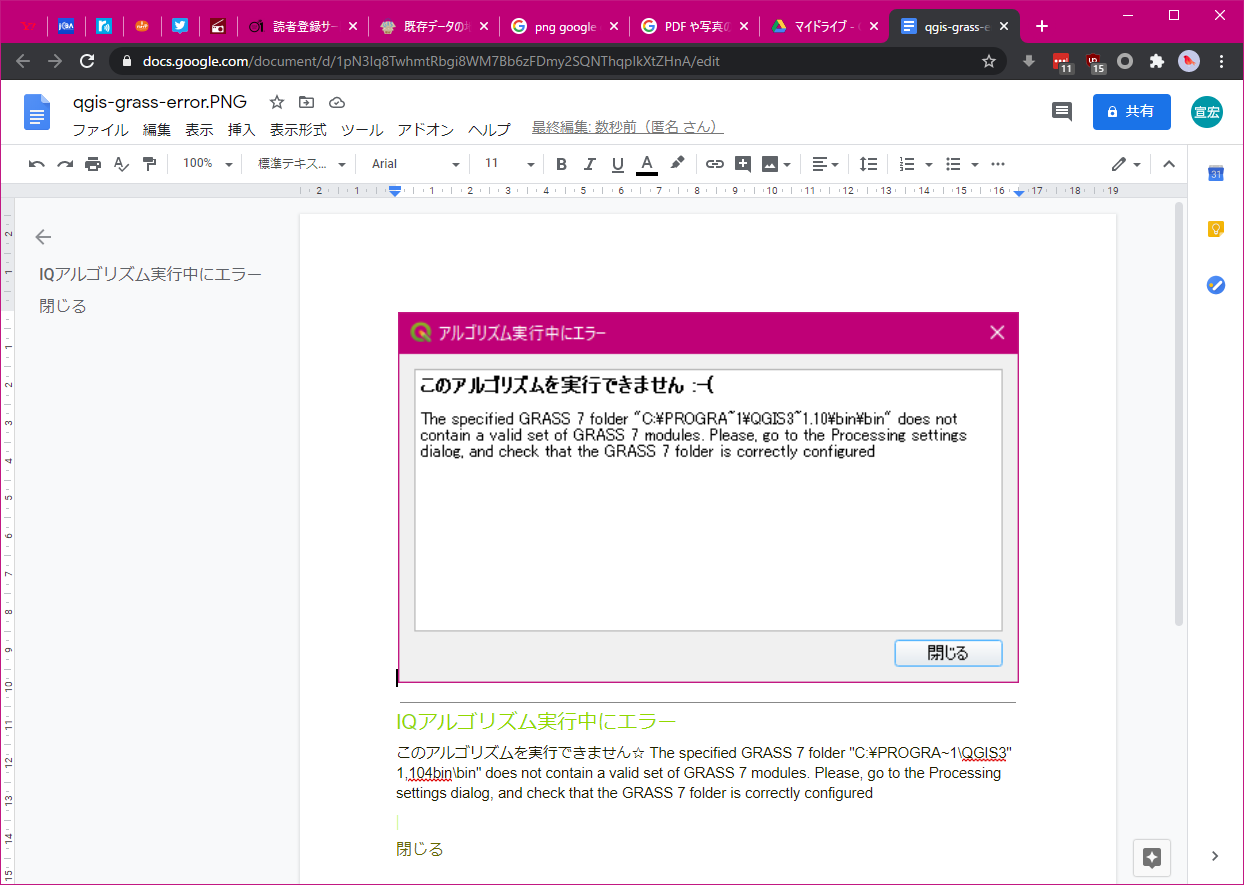This screenshot has height=885, width=1244.
Task: Click the blue 共有 share button
Action: click(1131, 112)
